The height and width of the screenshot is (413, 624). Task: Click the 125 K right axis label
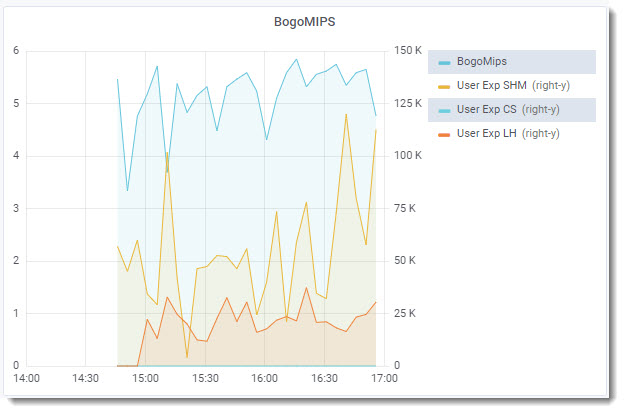click(408, 103)
